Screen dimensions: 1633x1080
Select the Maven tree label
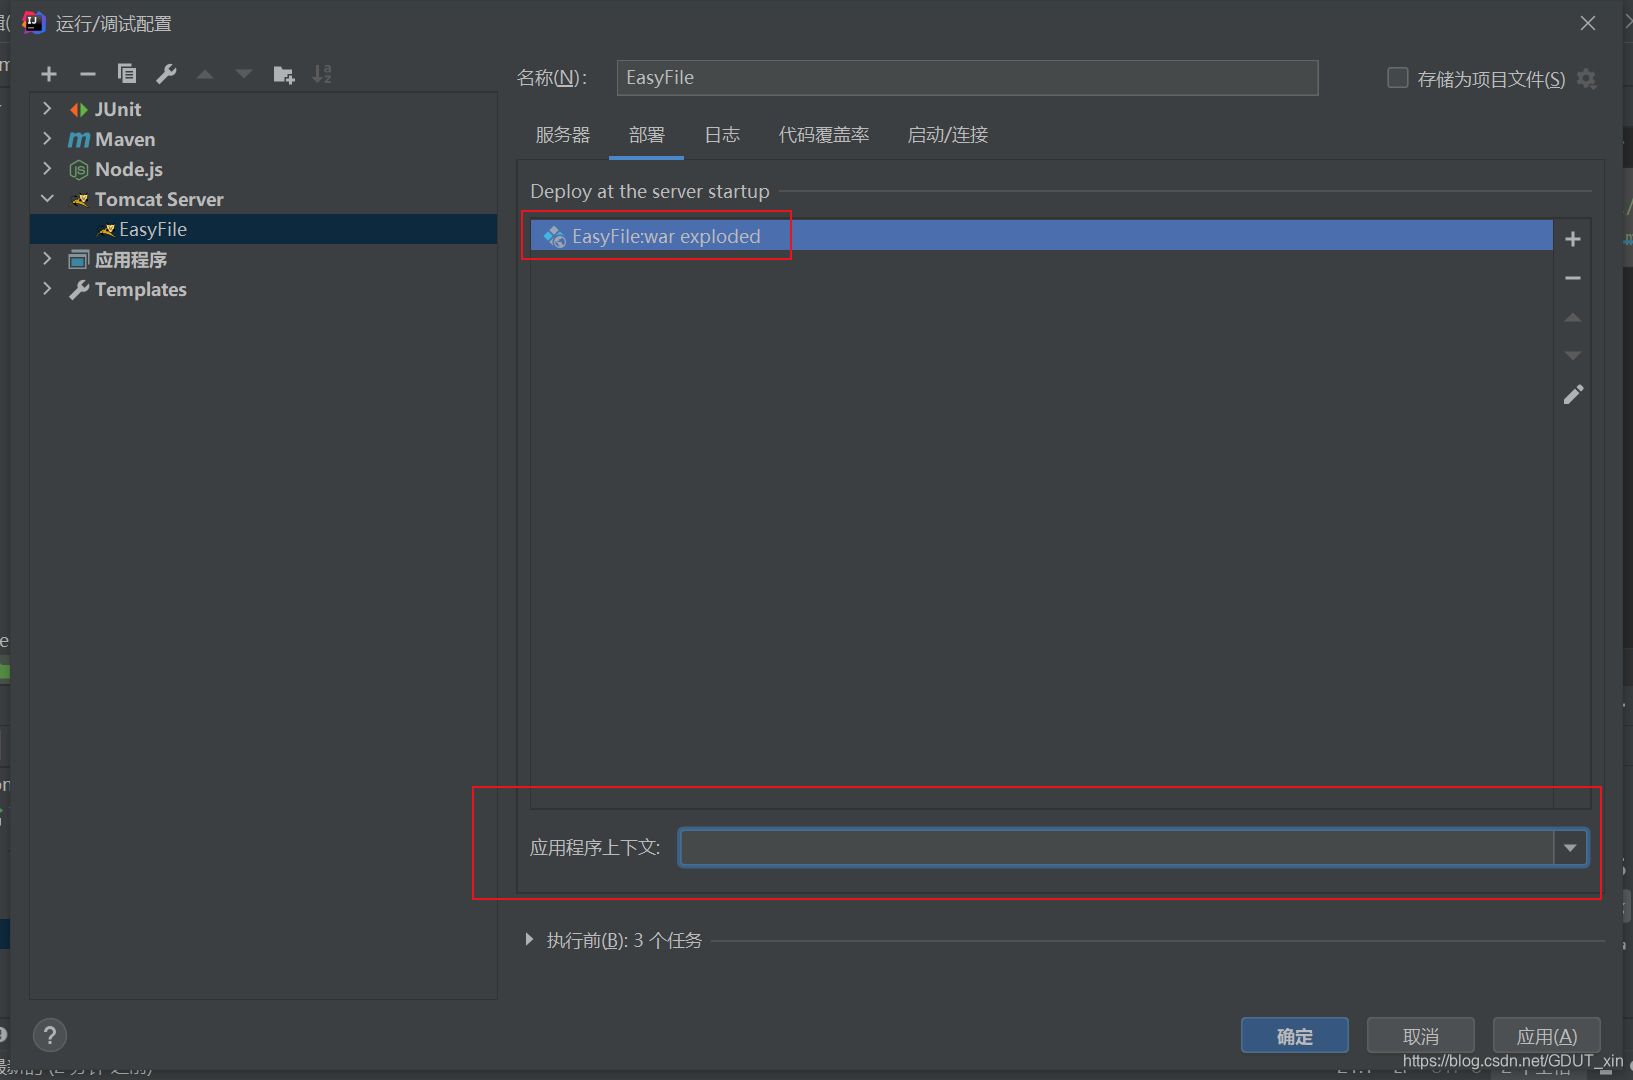pos(125,140)
